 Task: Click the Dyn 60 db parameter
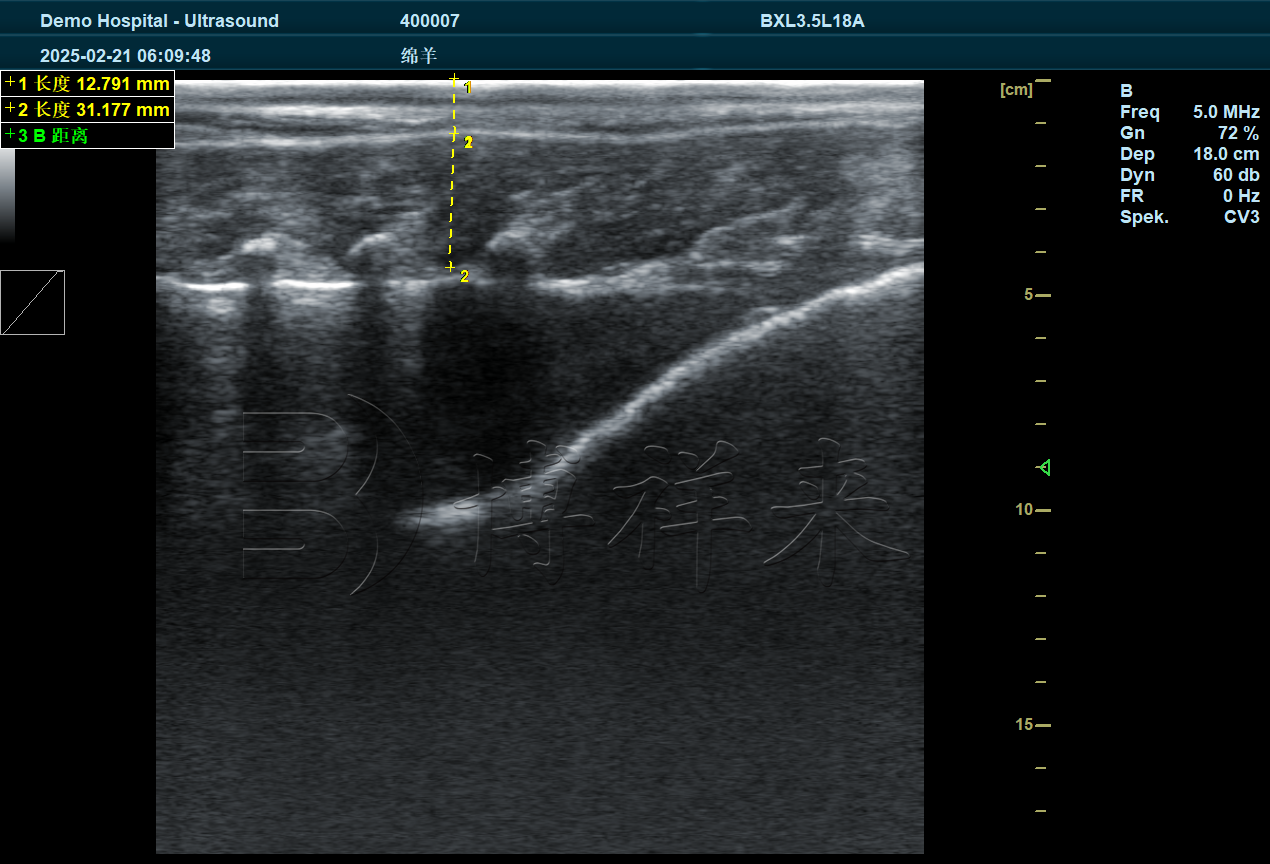point(1189,175)
